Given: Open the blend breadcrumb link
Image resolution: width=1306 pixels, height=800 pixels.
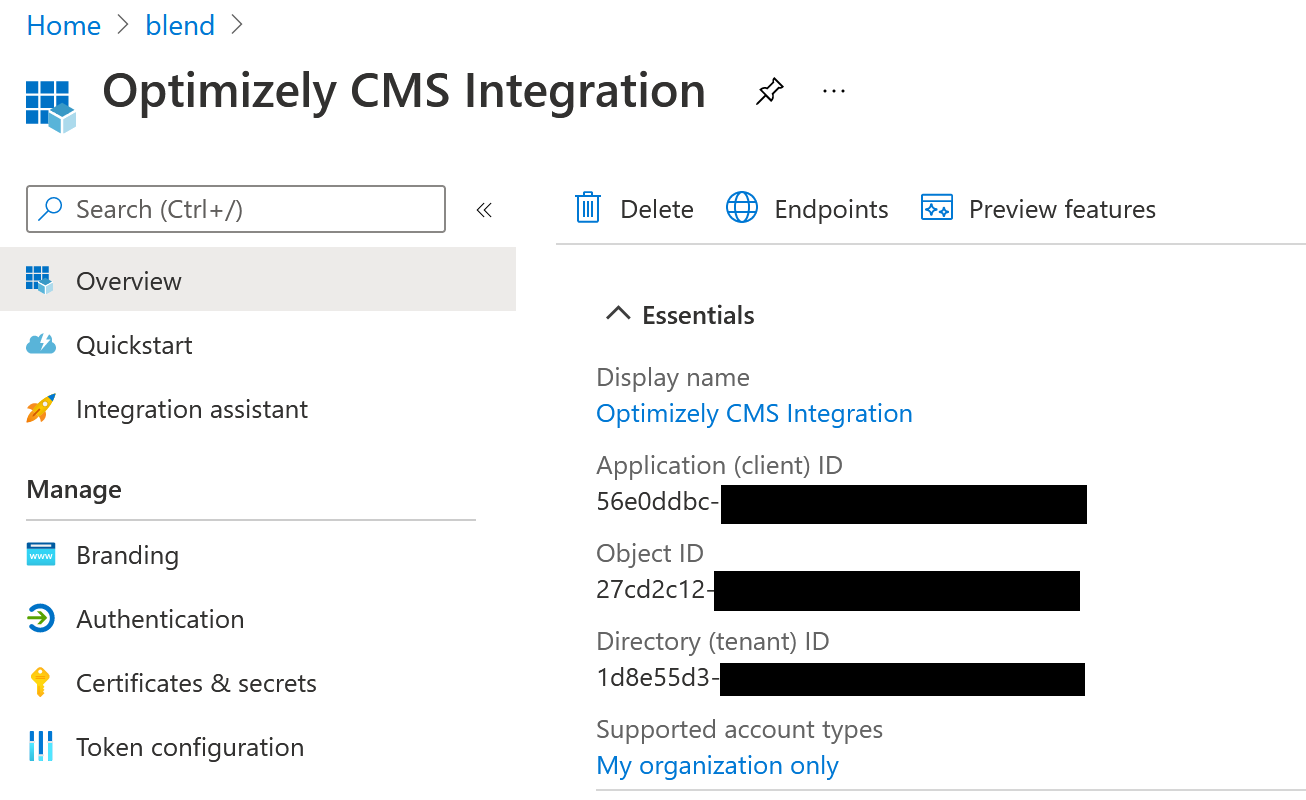Looking at the screenshot, I should tap(180, 25).
